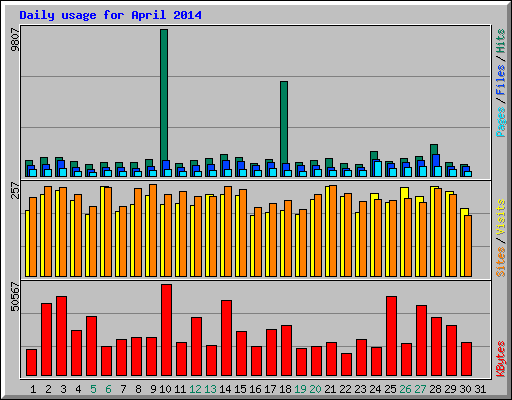512x400 pixels.
Task: Click the 9807 axis value label
Action: point(15,40)
